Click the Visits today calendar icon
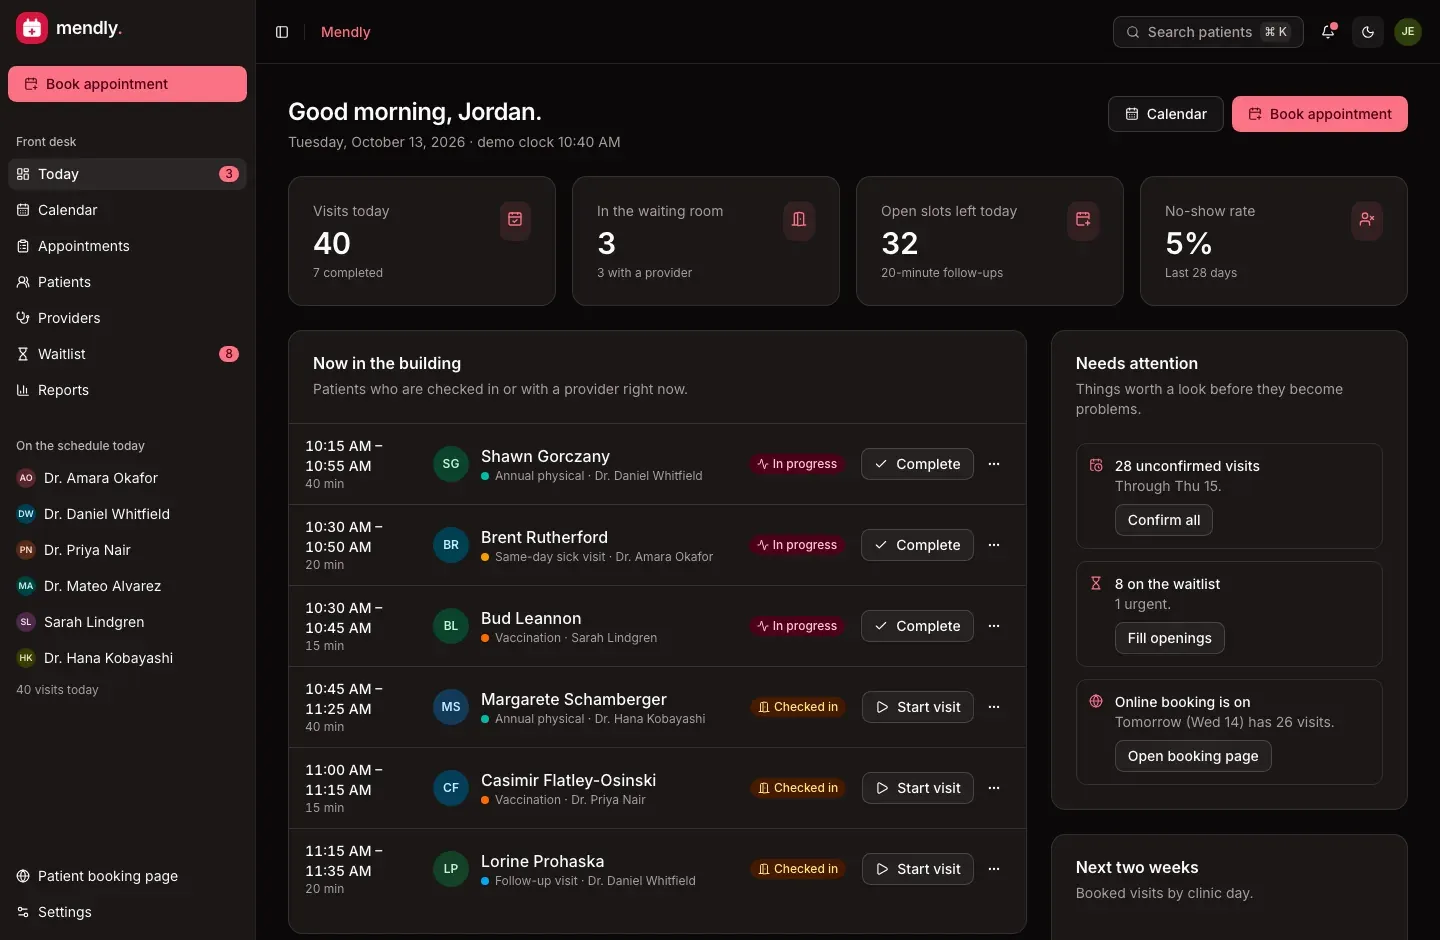 pos(515,219)
